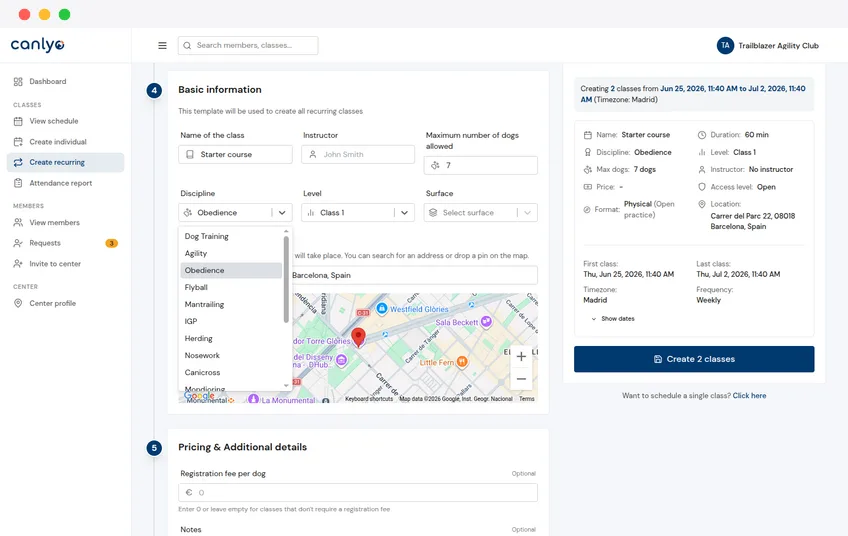This screenshot has width=848, height=536.
Task: Click the macOS green fullscreen button
Action: 64,15
